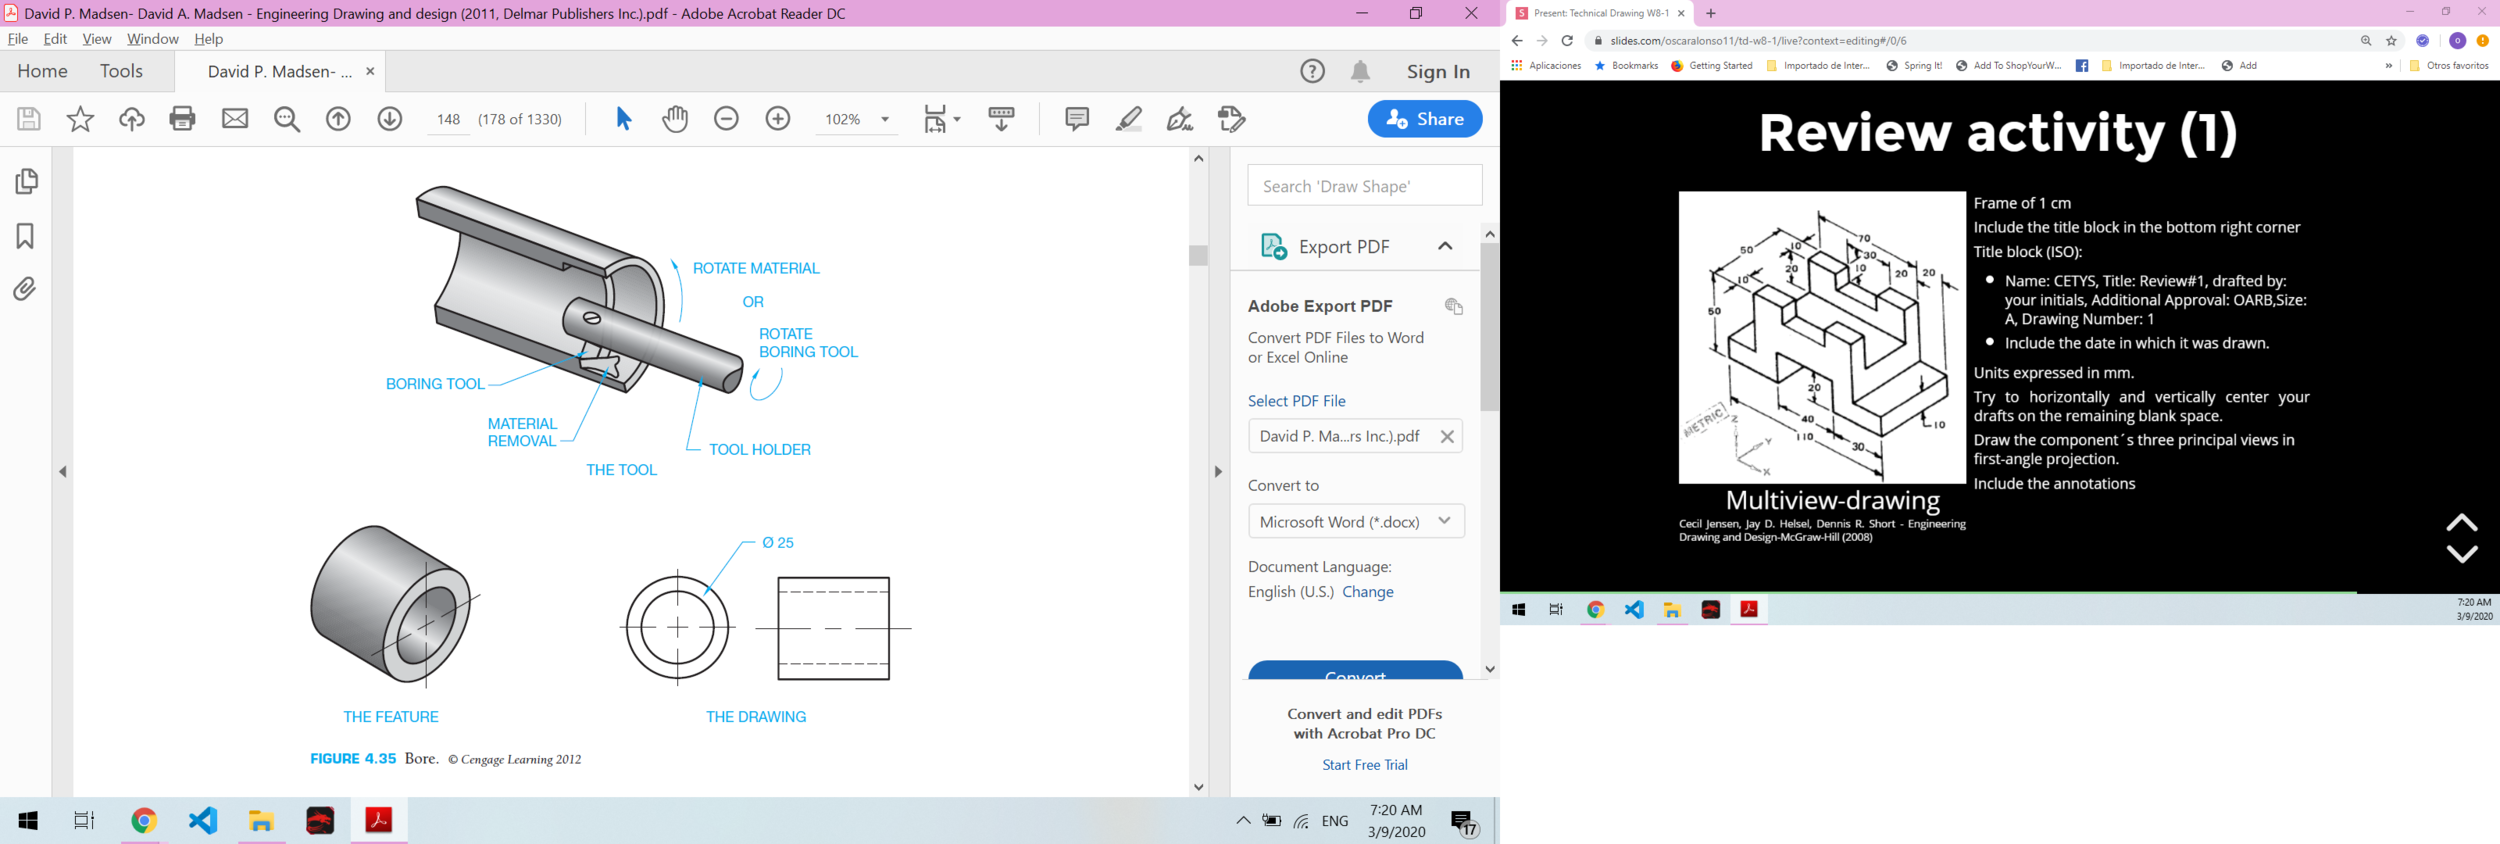2500x844 pixels.
Task: Collapse right tools pane arrow
Action: coord(1218,471)
